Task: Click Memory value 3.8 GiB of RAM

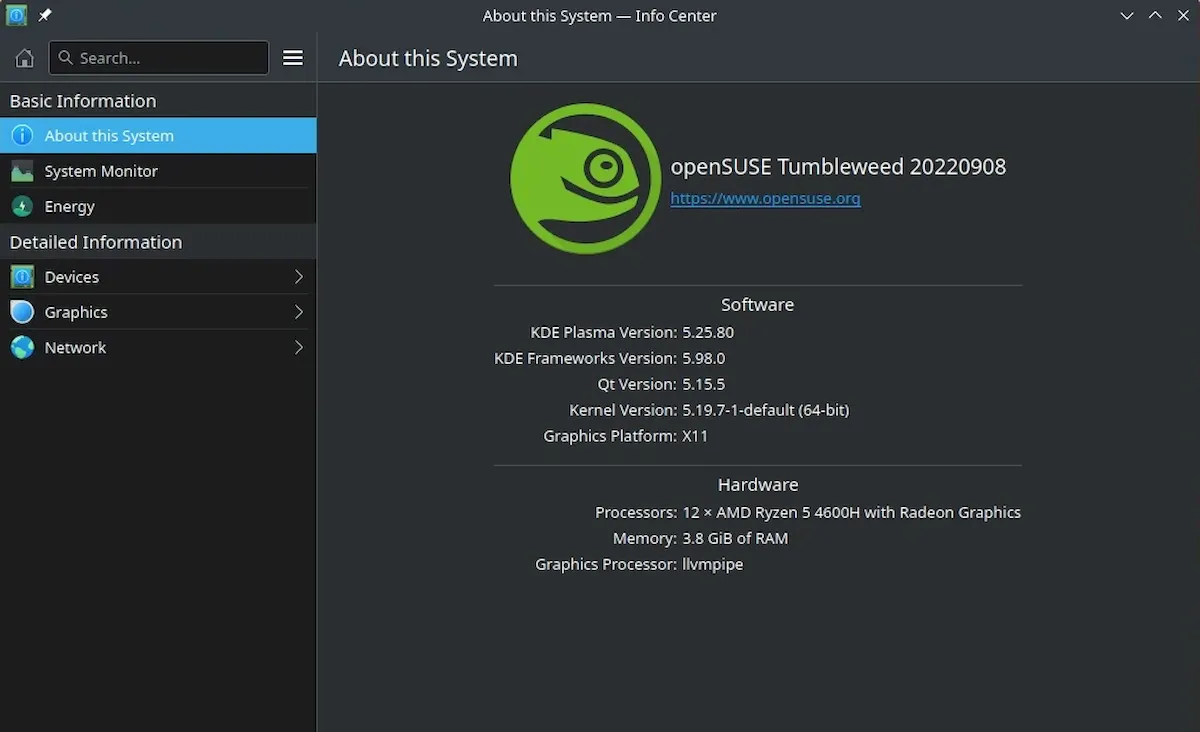Action: tap(735, 538)
